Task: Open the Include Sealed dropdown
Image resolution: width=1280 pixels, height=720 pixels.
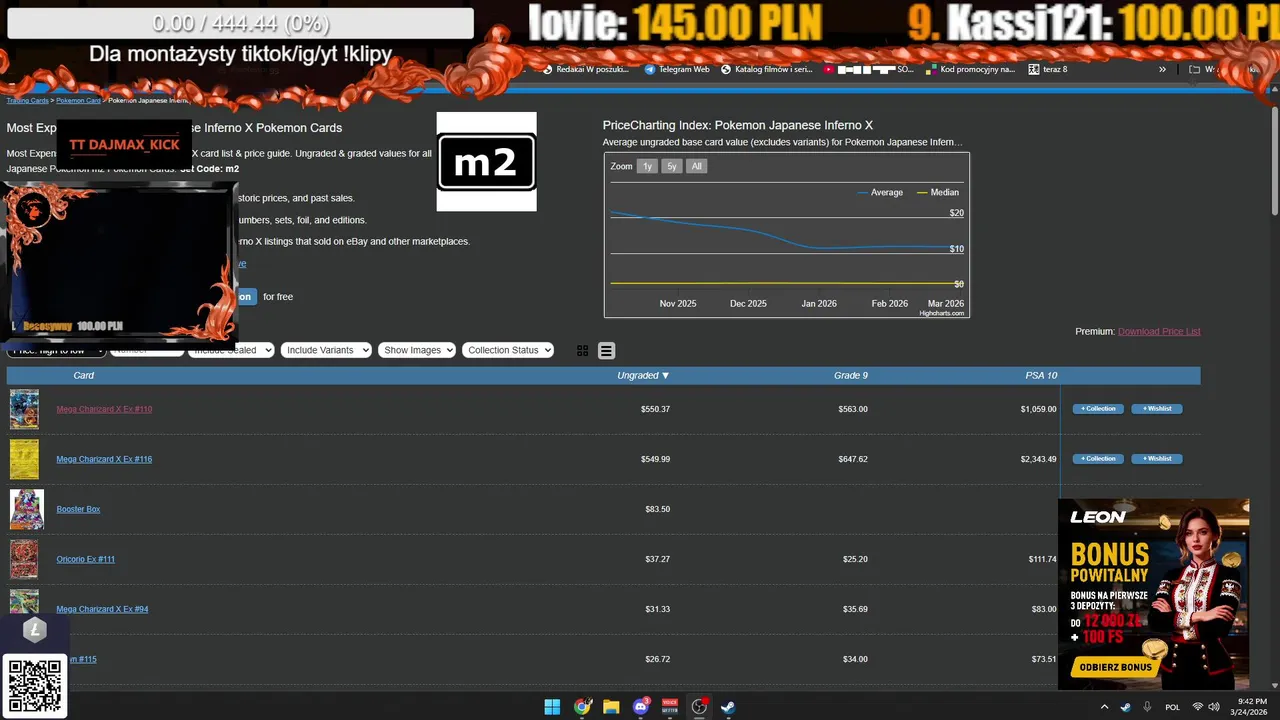Action: (232, 350)
